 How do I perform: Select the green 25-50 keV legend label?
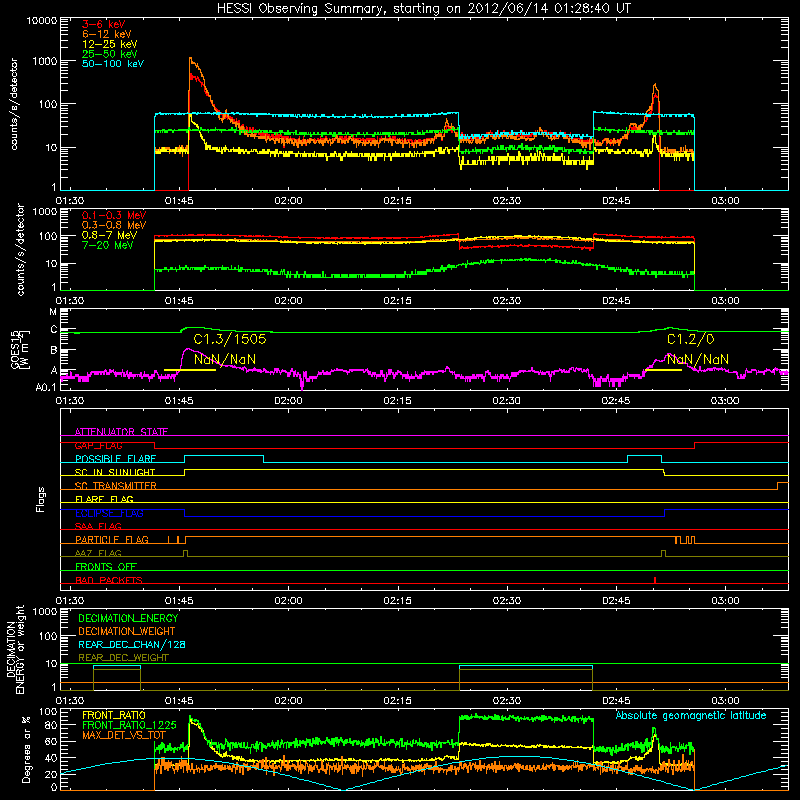tap(110, 54)
